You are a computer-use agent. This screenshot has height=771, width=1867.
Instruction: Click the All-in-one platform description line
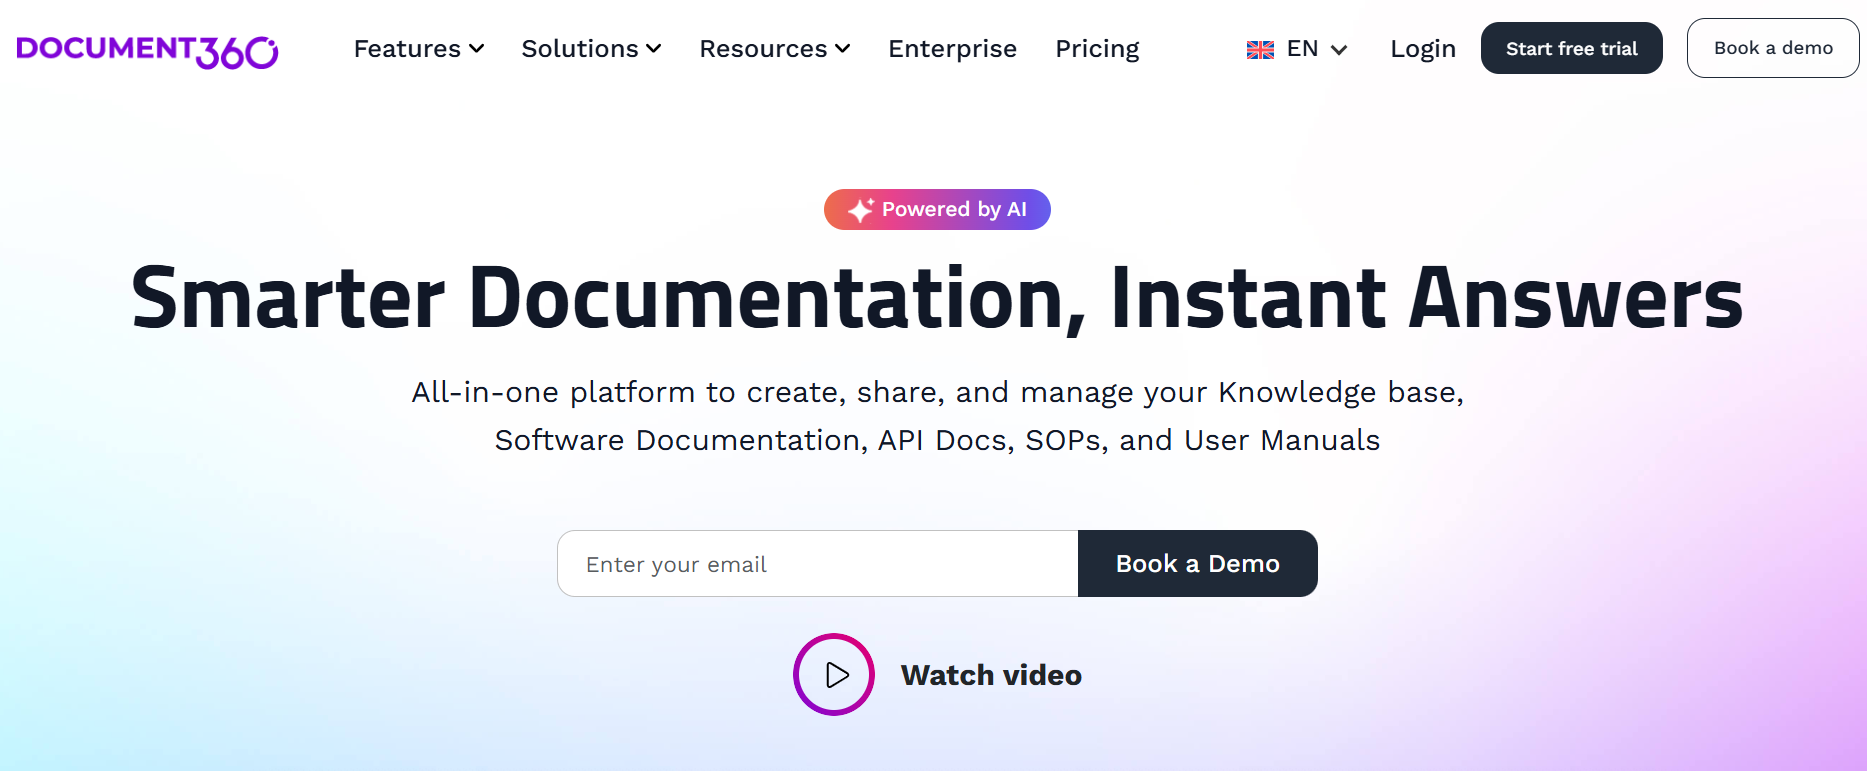(x=937, y=393)
